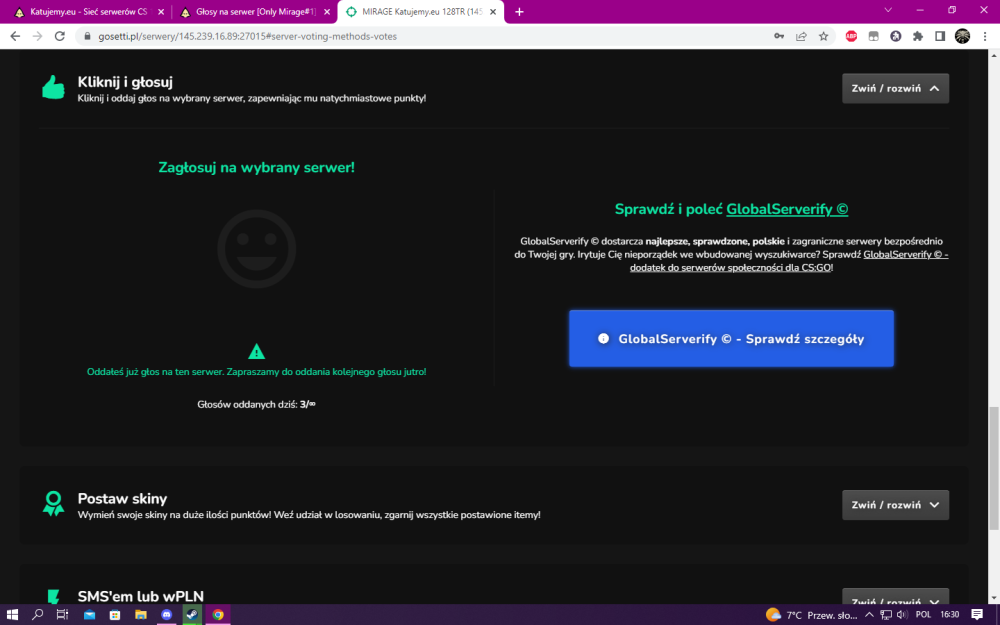Open the Extensions puzzle icon
Viewport: 1000px width, 625px height.
point(918,36)
